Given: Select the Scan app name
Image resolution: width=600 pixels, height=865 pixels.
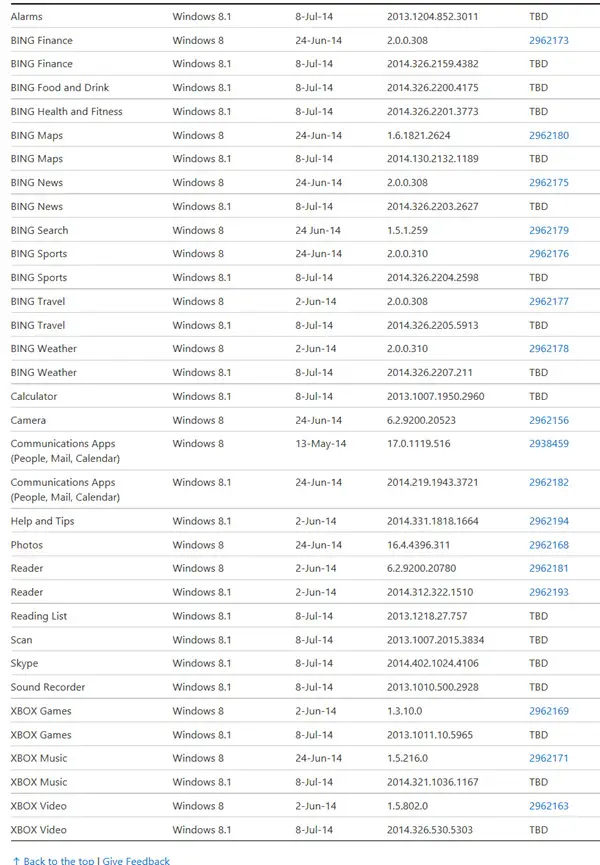Looking at the screenshot, I should click(x=22, y=640).
